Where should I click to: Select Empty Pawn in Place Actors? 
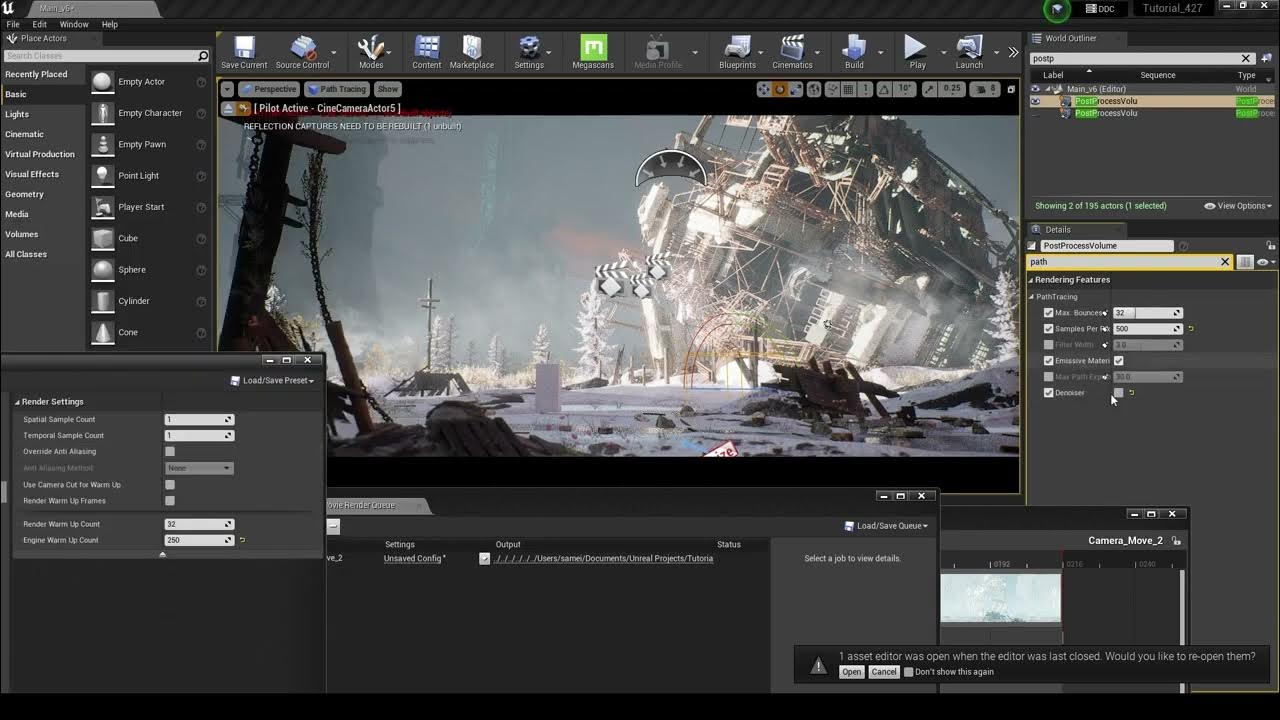click(x=150, y=144)
